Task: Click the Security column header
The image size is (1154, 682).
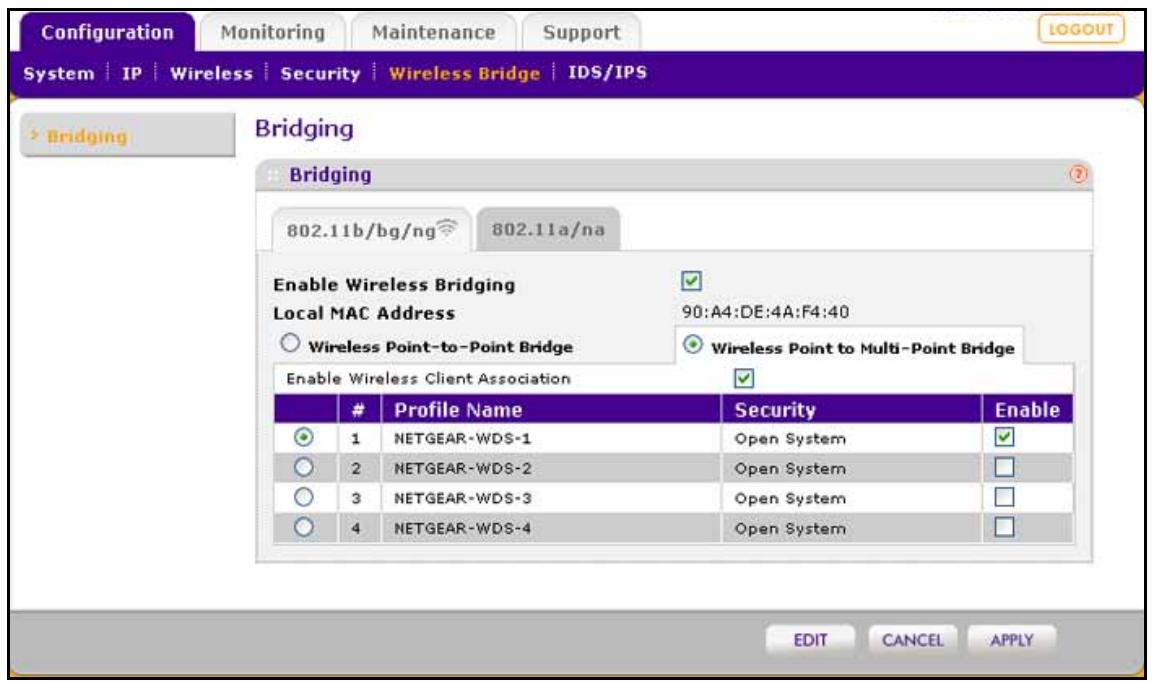Action: point(775,410)
